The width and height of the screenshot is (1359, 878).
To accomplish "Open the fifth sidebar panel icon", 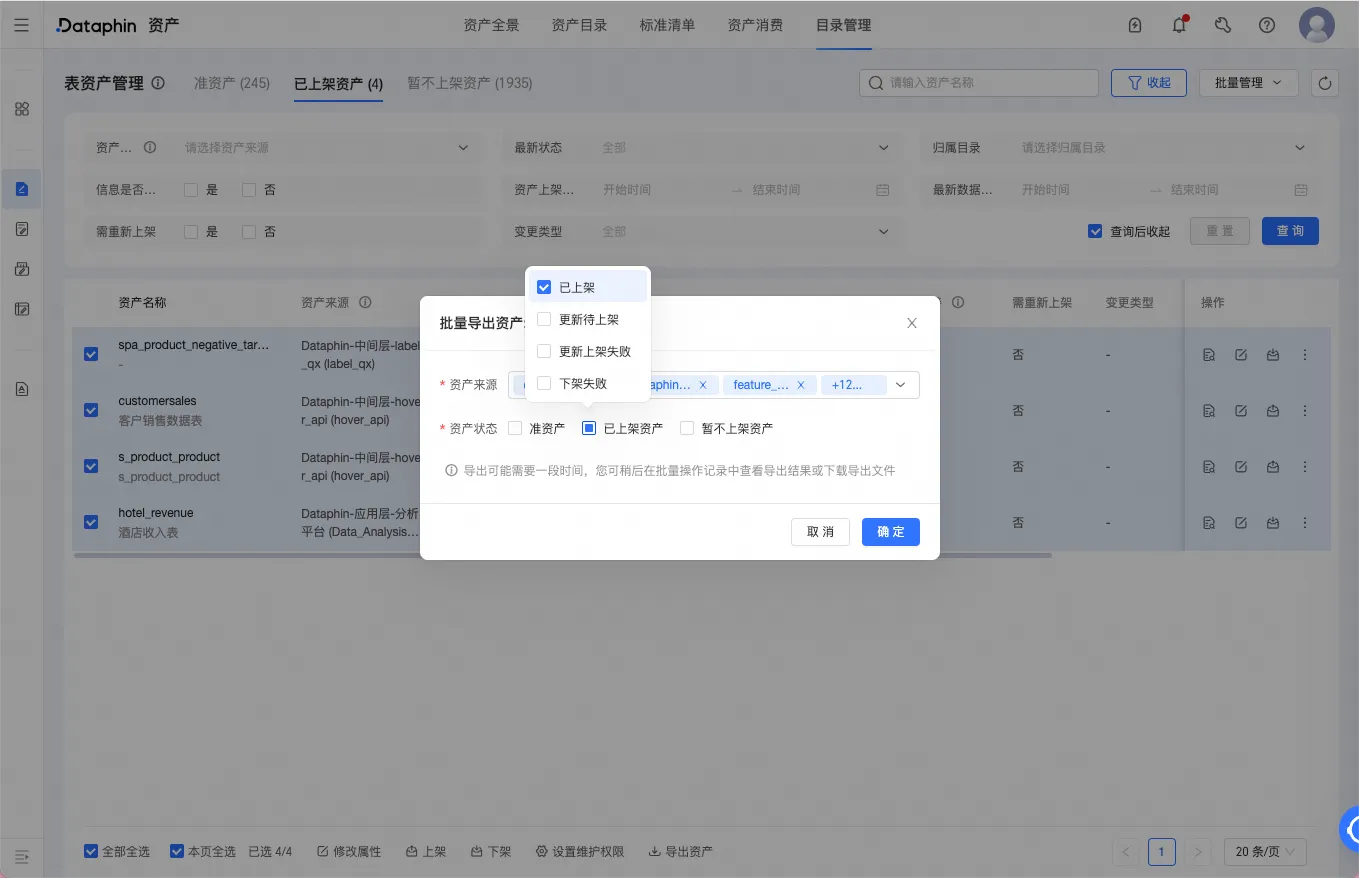I will [22, 309].
